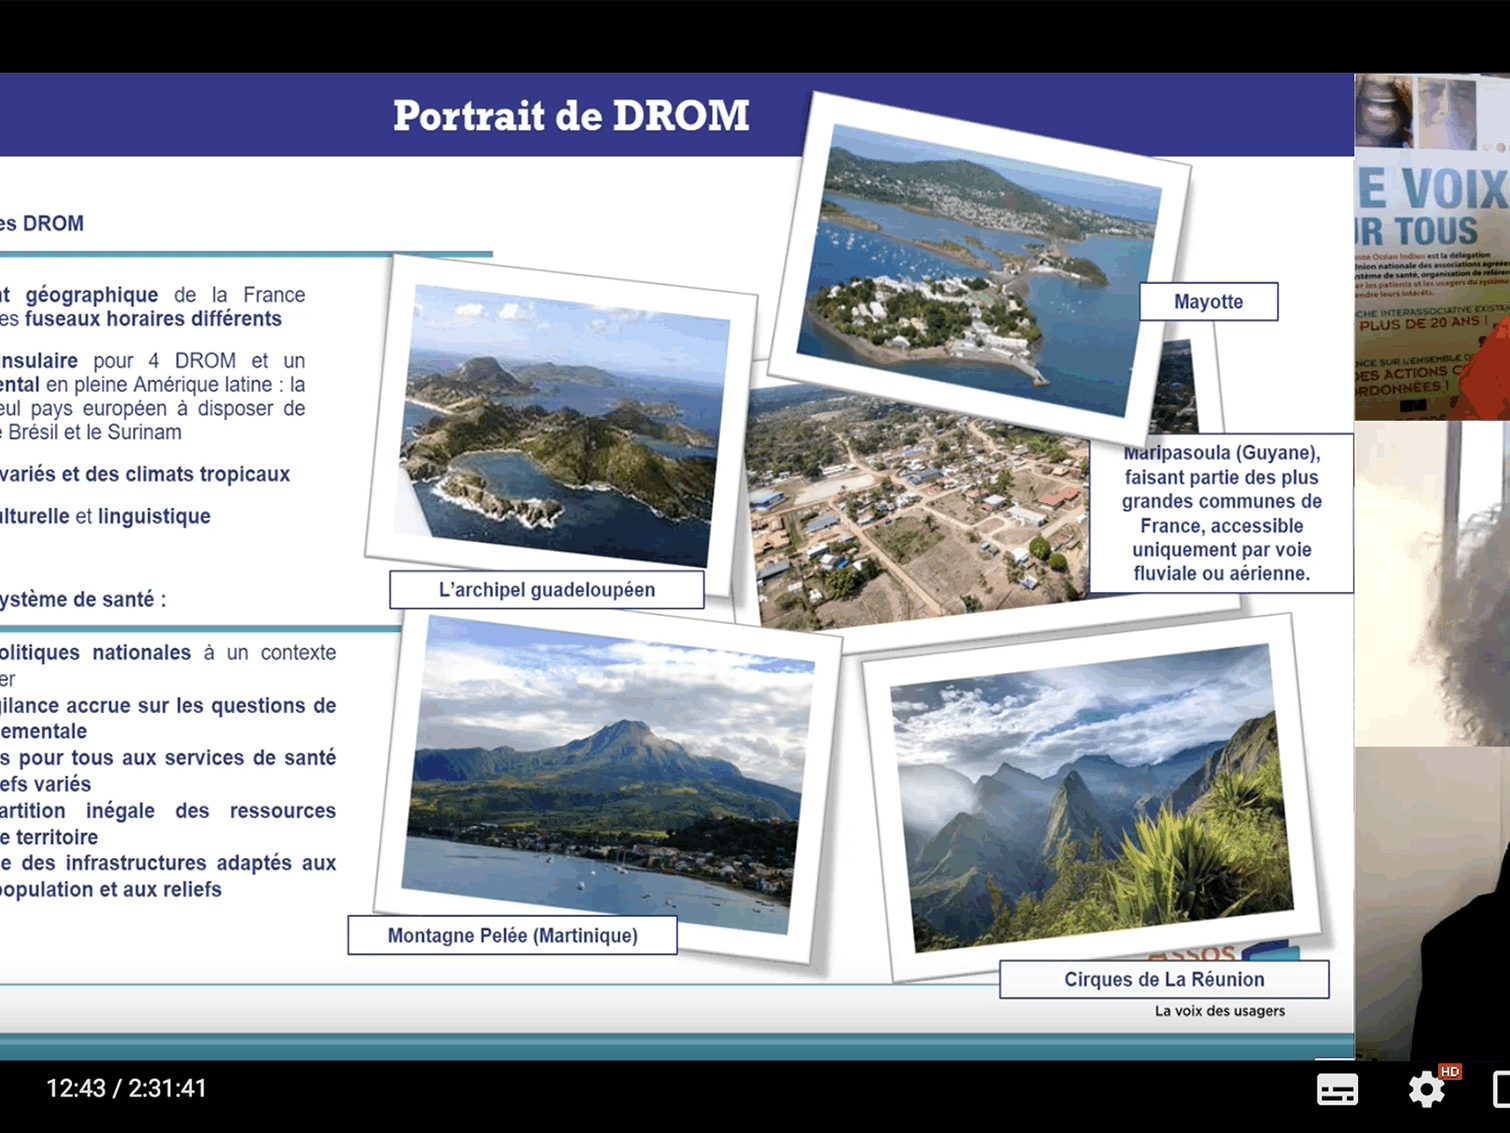Click the partially visible theater mode icon
Viewport: 1510px width, 1133px height.
[x=1500, y=1089]
